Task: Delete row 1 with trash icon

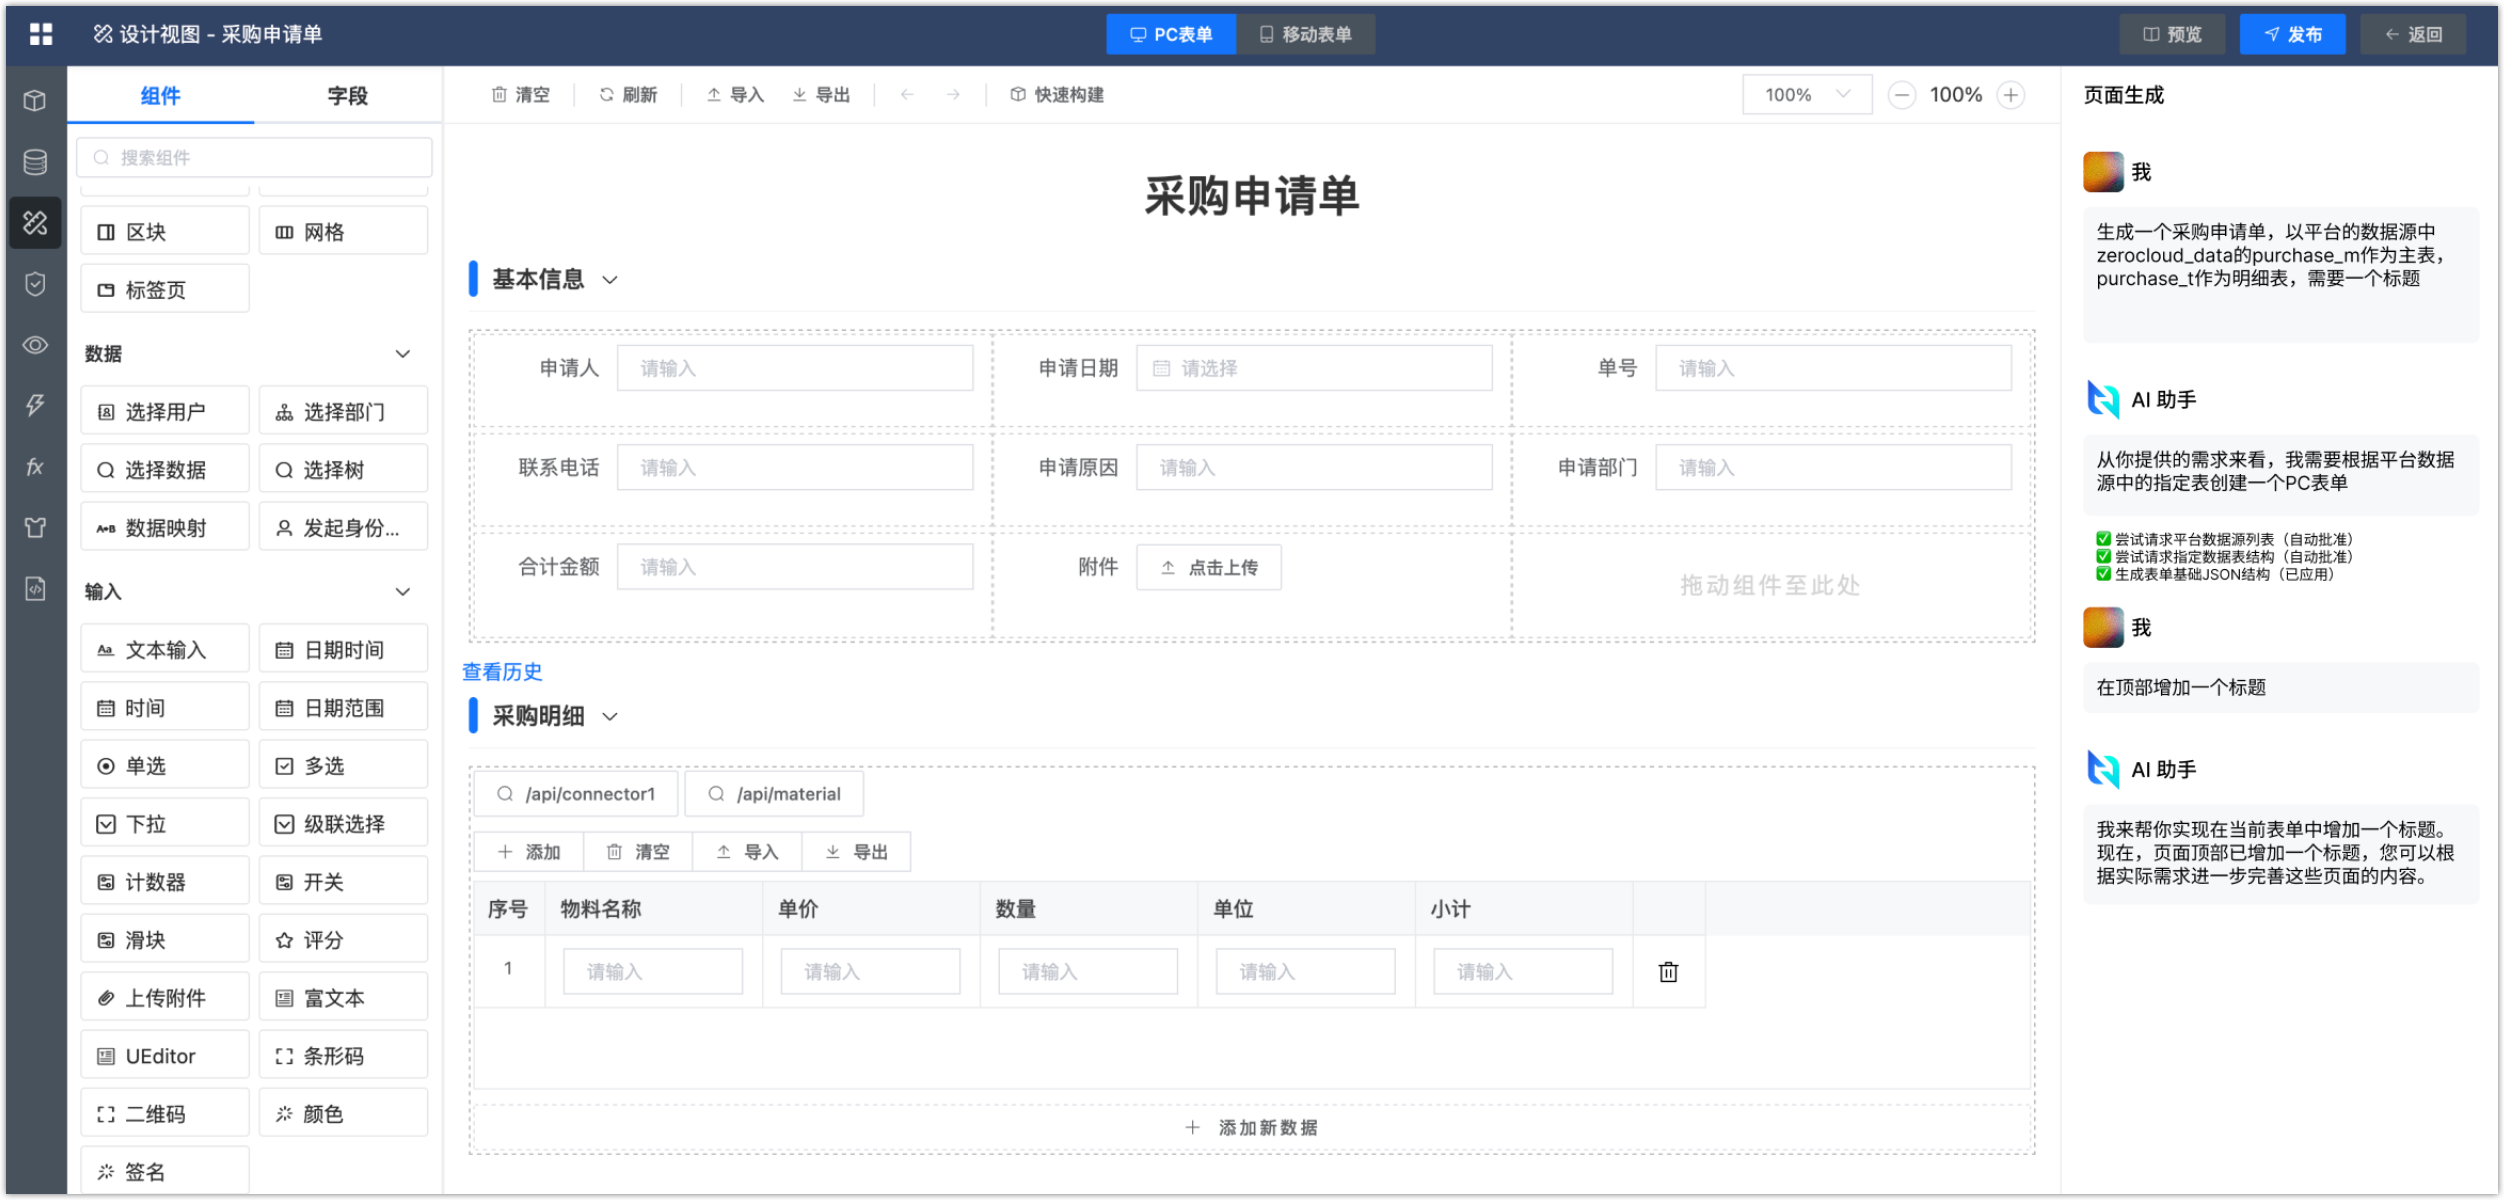Action: [1668, 972]
